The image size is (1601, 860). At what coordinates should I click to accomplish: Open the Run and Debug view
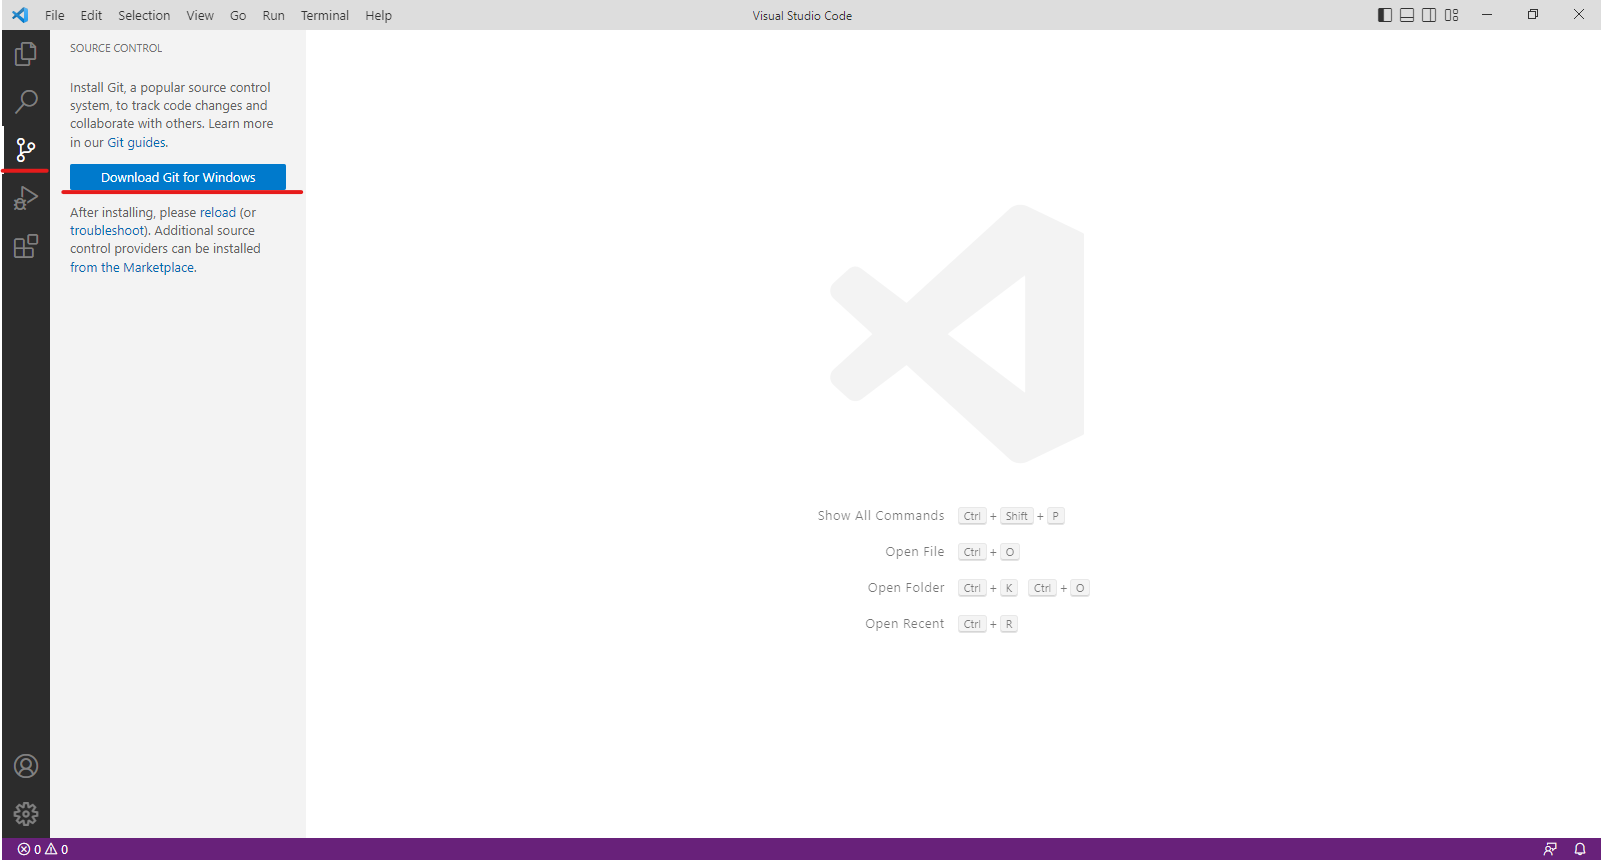[26, 198]
